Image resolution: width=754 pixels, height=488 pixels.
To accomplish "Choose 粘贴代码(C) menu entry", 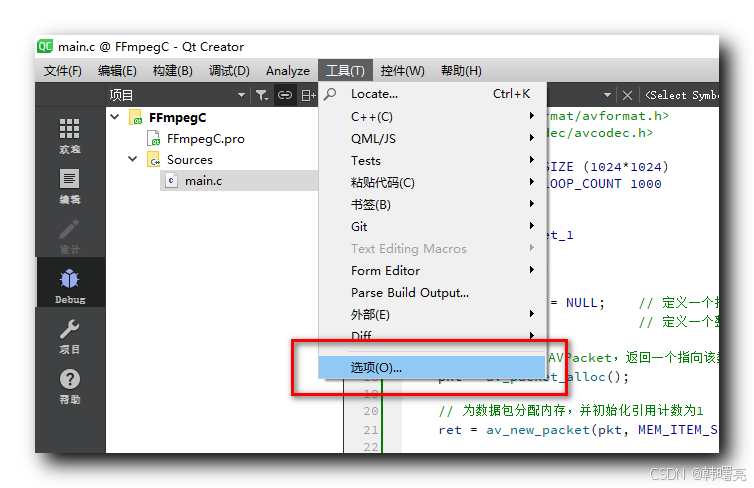I will [432, 182].
